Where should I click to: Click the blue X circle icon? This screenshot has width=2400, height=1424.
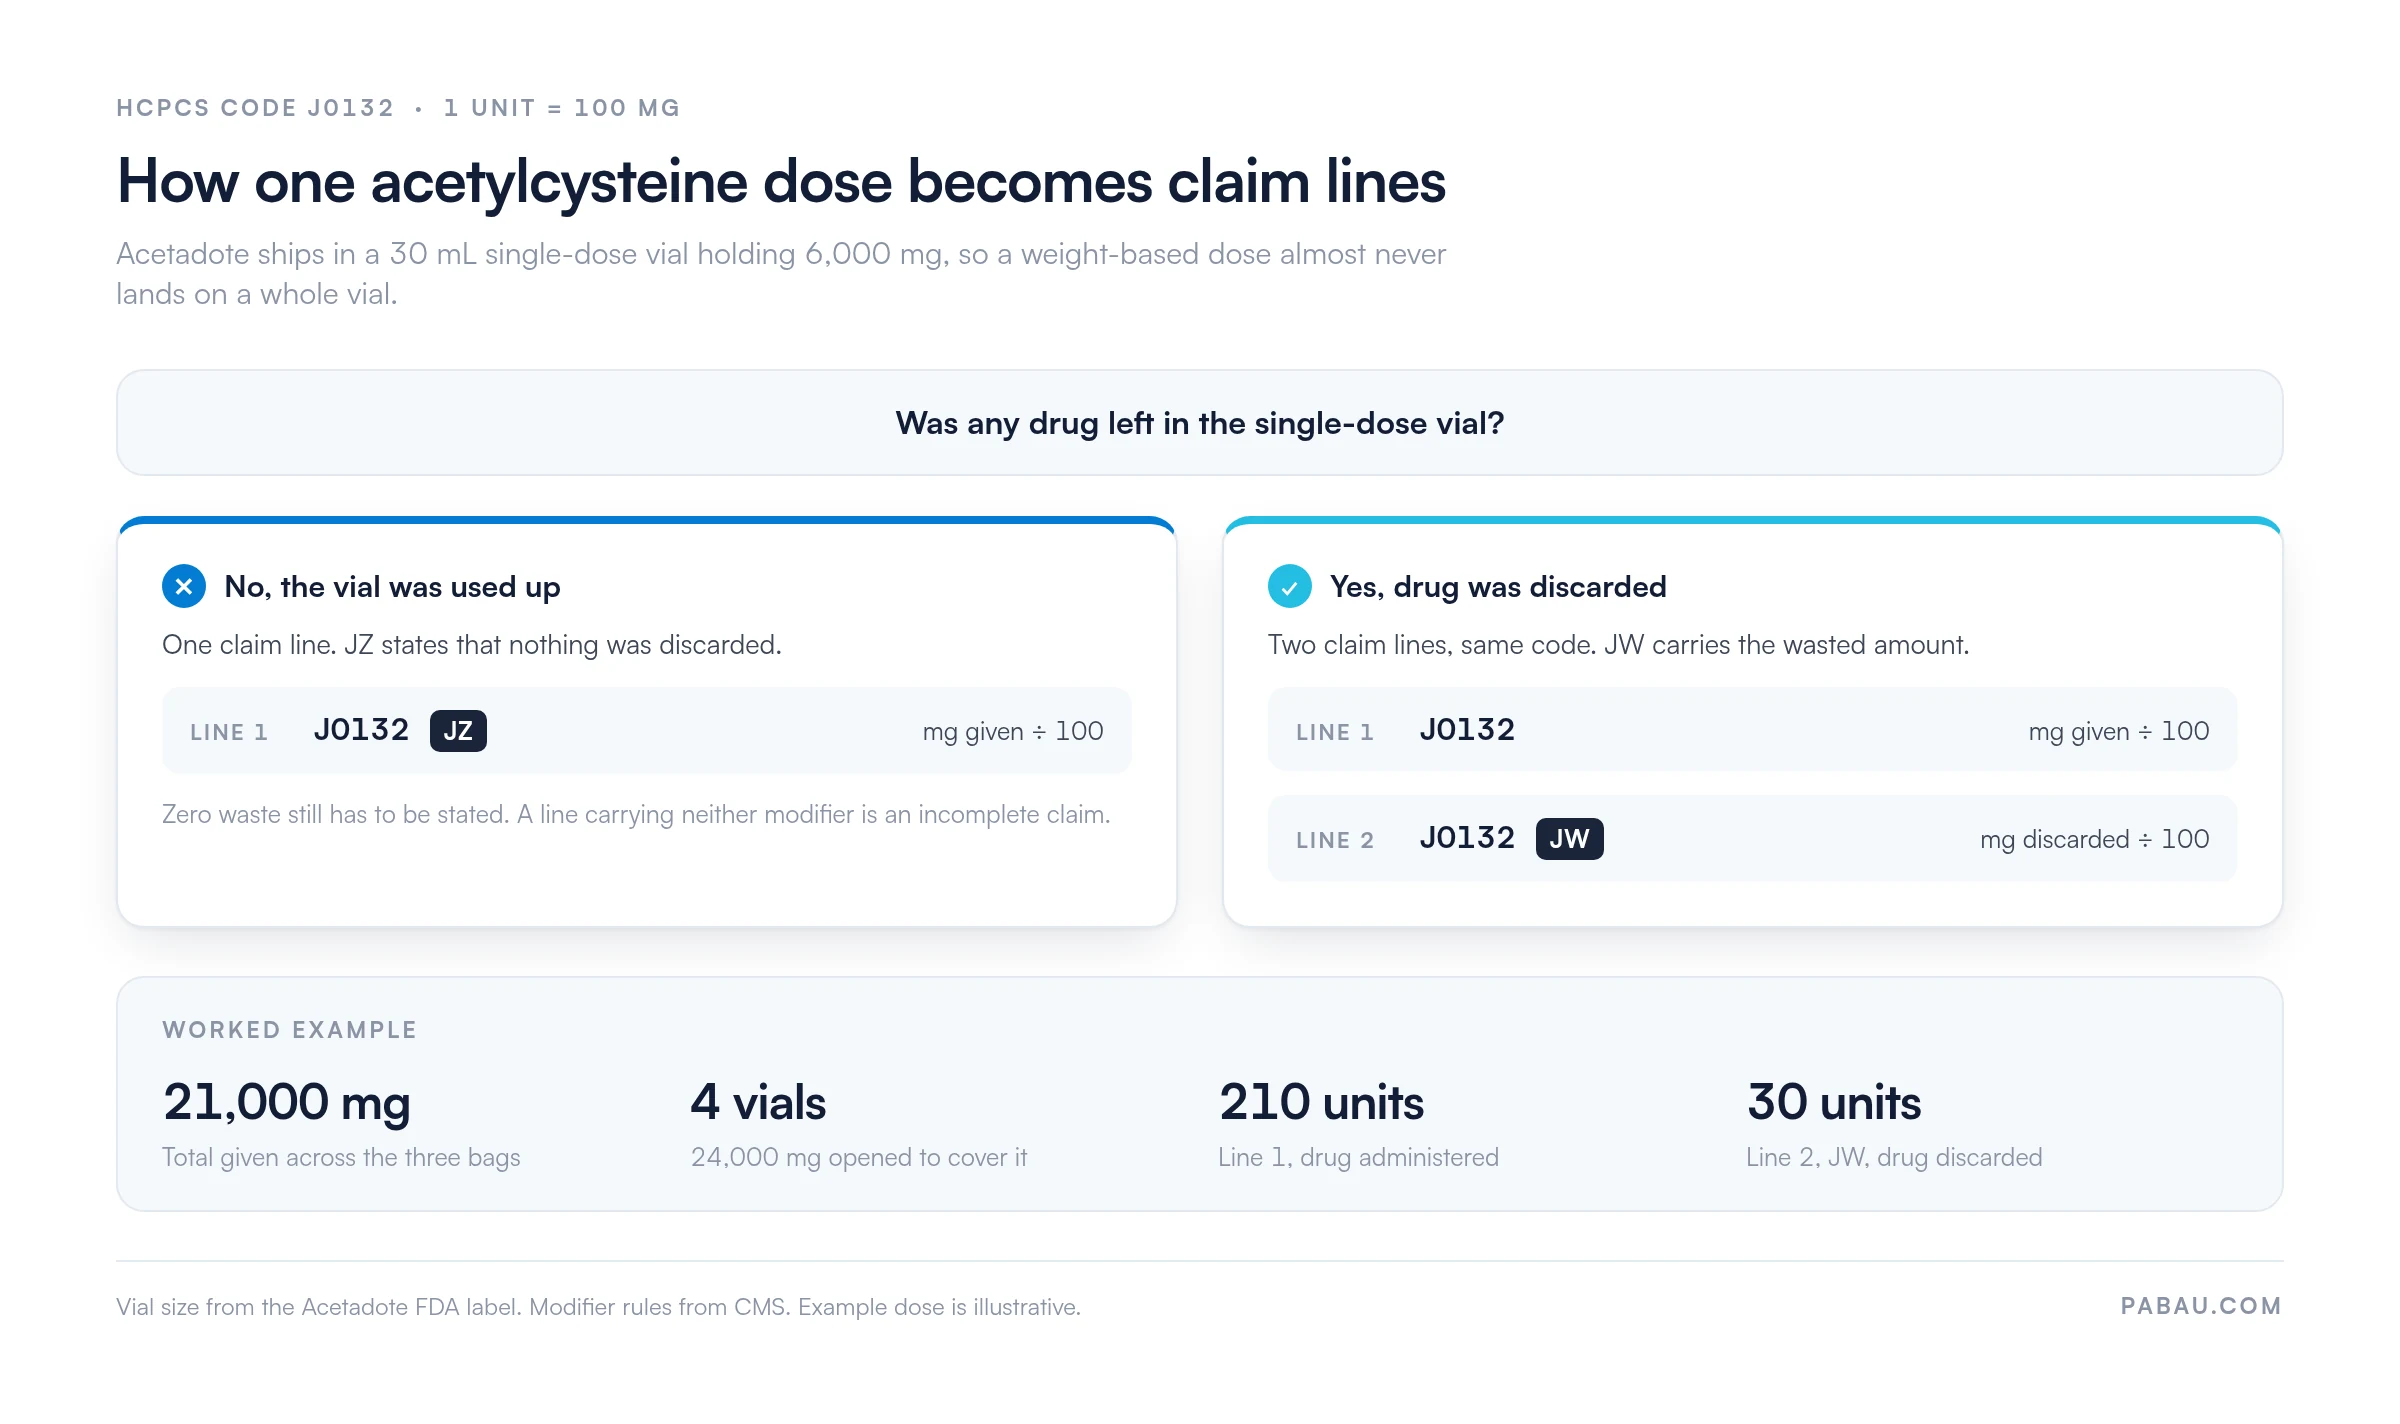[x=184, y=587]
